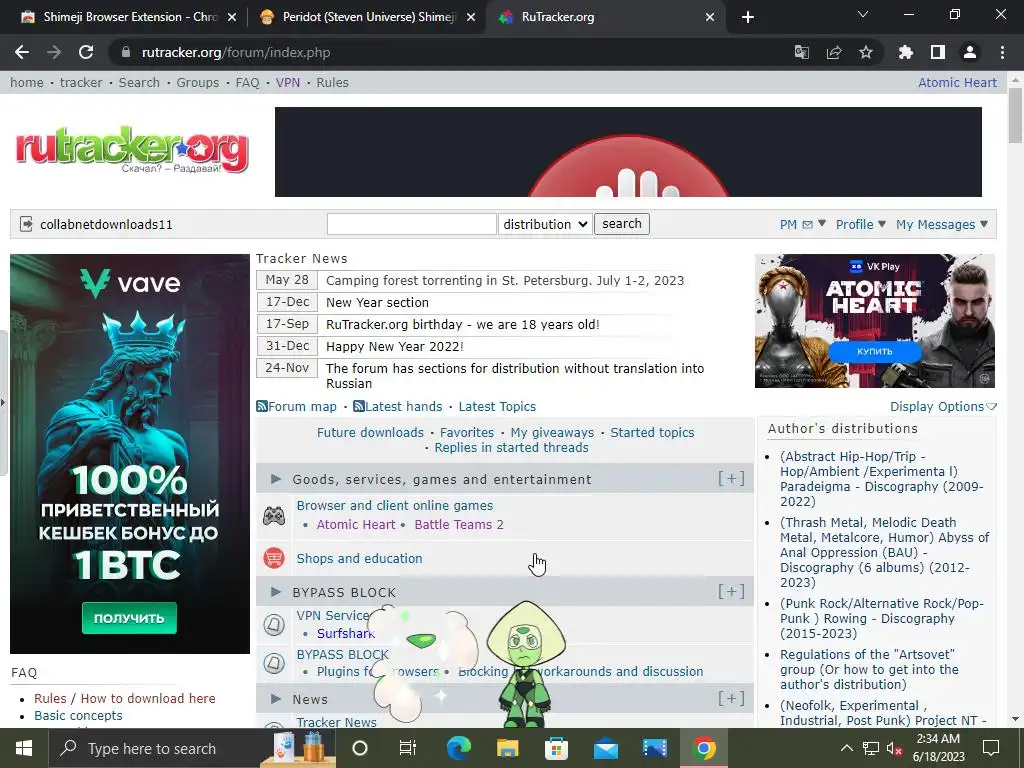Click the RSS icon next to Latest hands

coord(359,406)
